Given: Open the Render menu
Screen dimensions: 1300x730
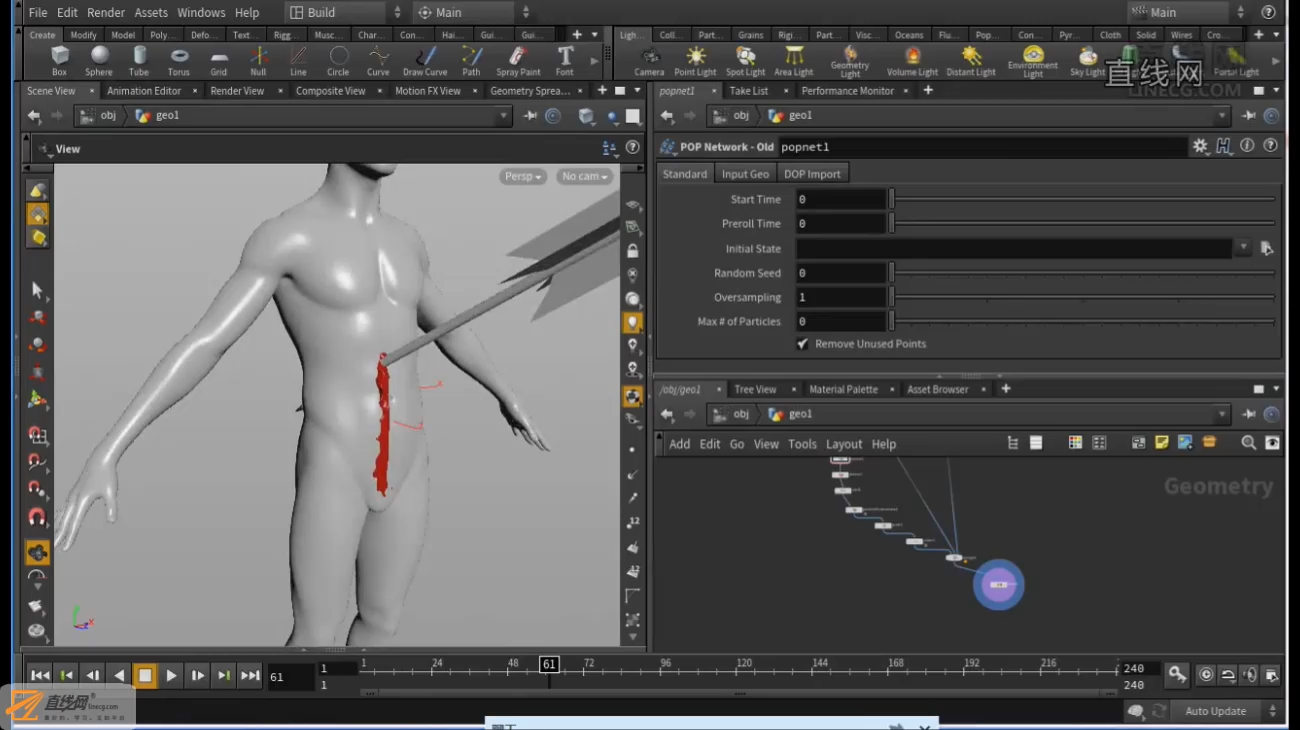Looking at the screenshot, I should click(106, 12).
